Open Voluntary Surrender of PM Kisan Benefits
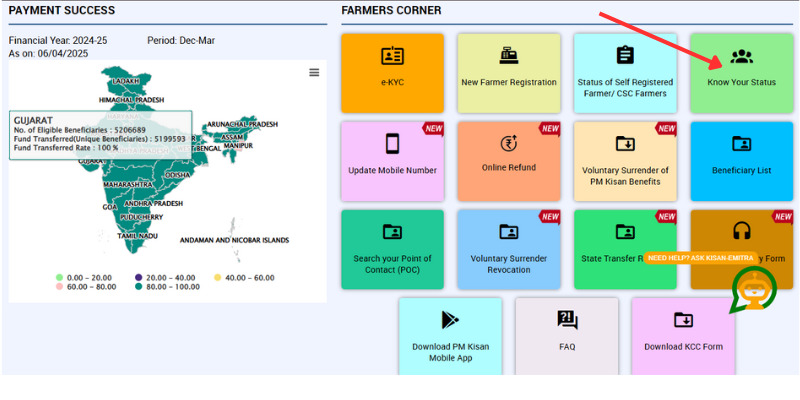The width and height of the screenshot is (800, 400). click(625, 161)
